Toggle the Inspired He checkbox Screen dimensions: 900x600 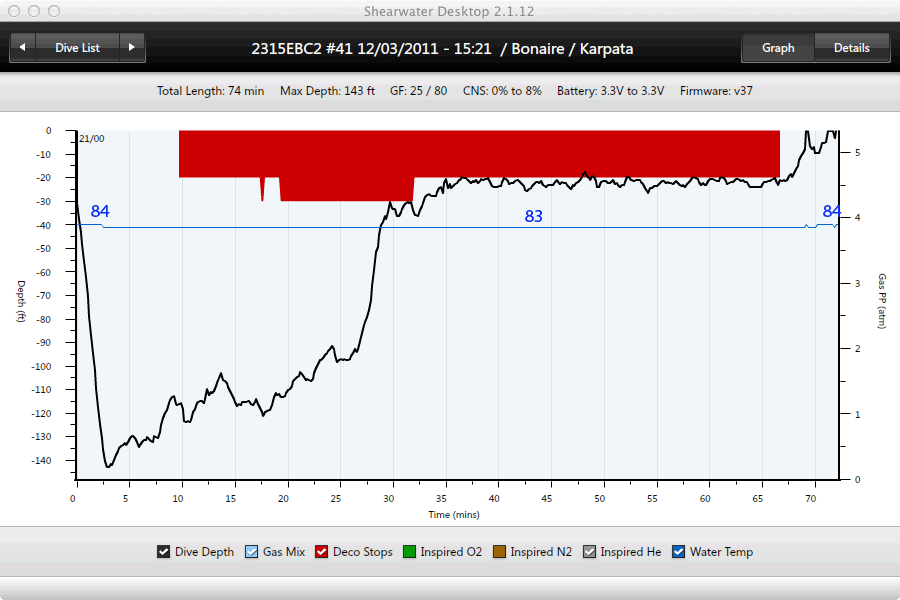click(x=590, y=552)
